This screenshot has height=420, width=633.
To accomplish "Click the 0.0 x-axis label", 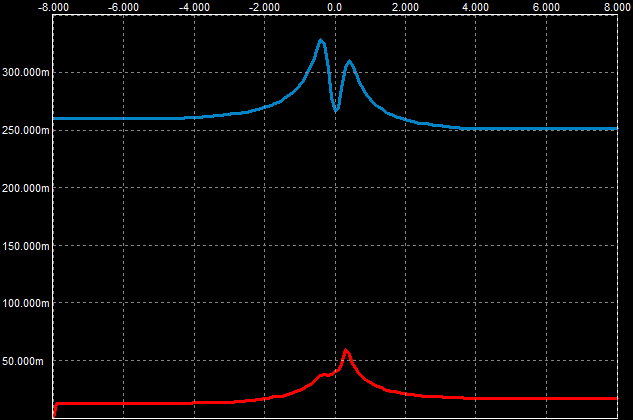I will 335,7.
